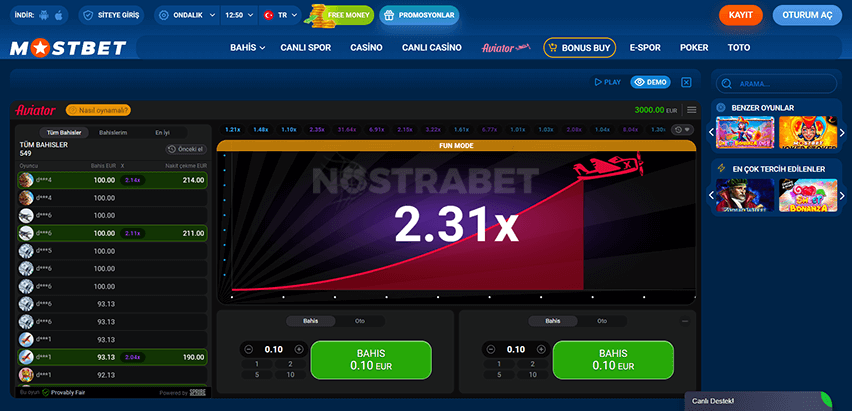
Task: Go to Mostbet home via logo
Action: click(x=68, y=48)
